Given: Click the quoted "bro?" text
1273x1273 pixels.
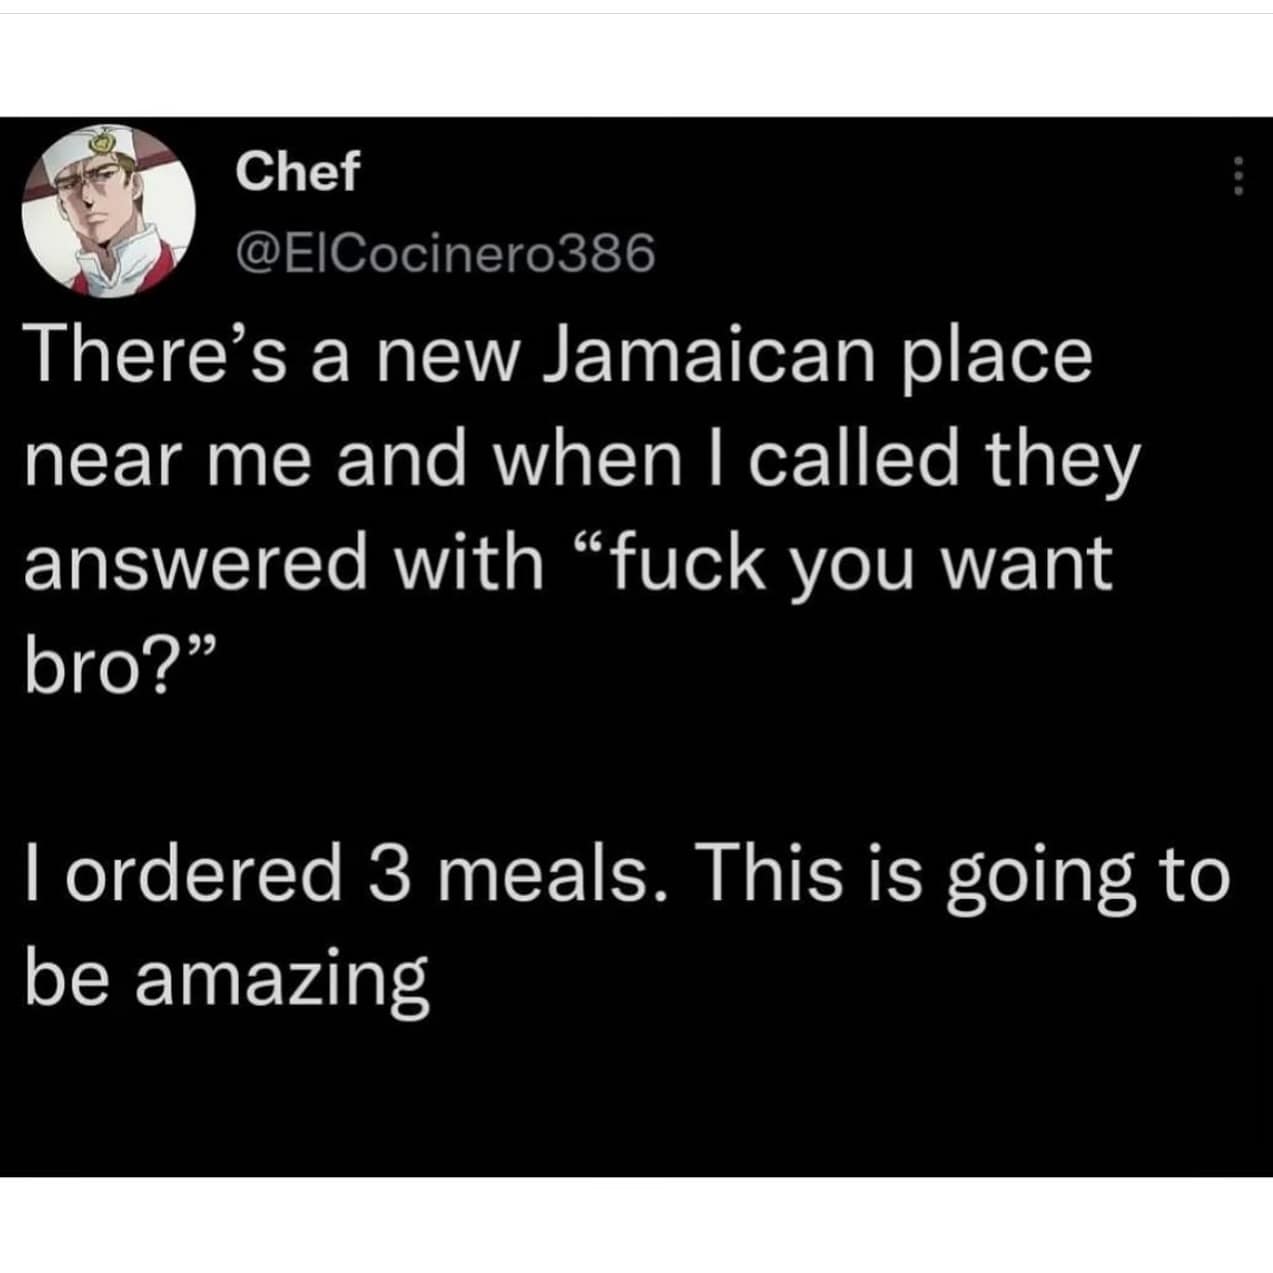Looking at the screenshot, I should [105, 665].
